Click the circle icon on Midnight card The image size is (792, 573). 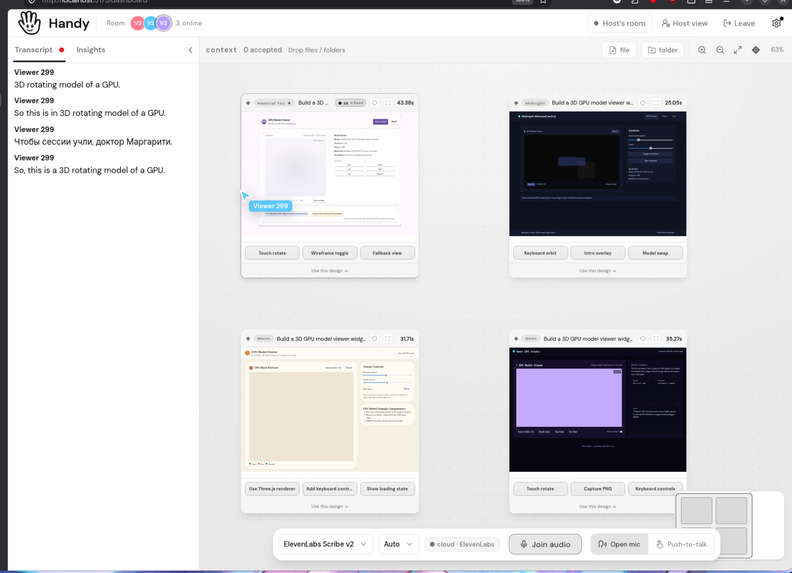coord(643,103)
